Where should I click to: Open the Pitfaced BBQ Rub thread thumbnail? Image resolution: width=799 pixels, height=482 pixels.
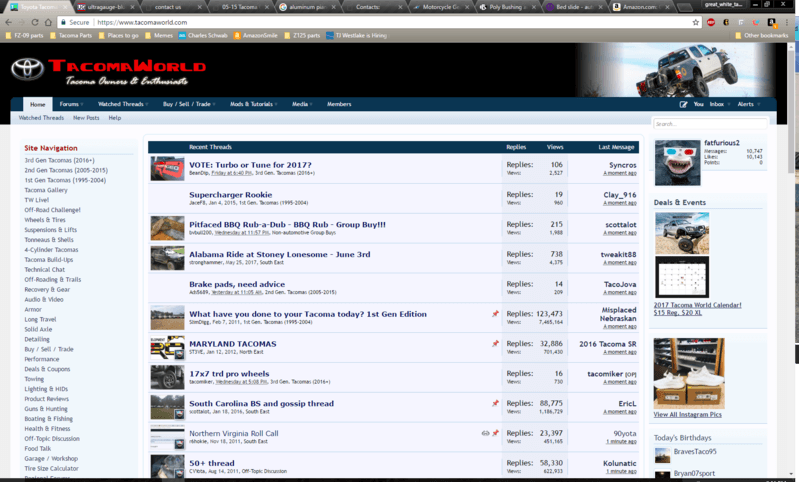[167, 228]
